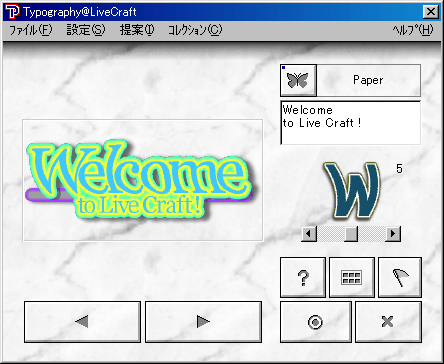
Task: Click the Welcome to Live Craft preview image
Action: click(143, 180)
